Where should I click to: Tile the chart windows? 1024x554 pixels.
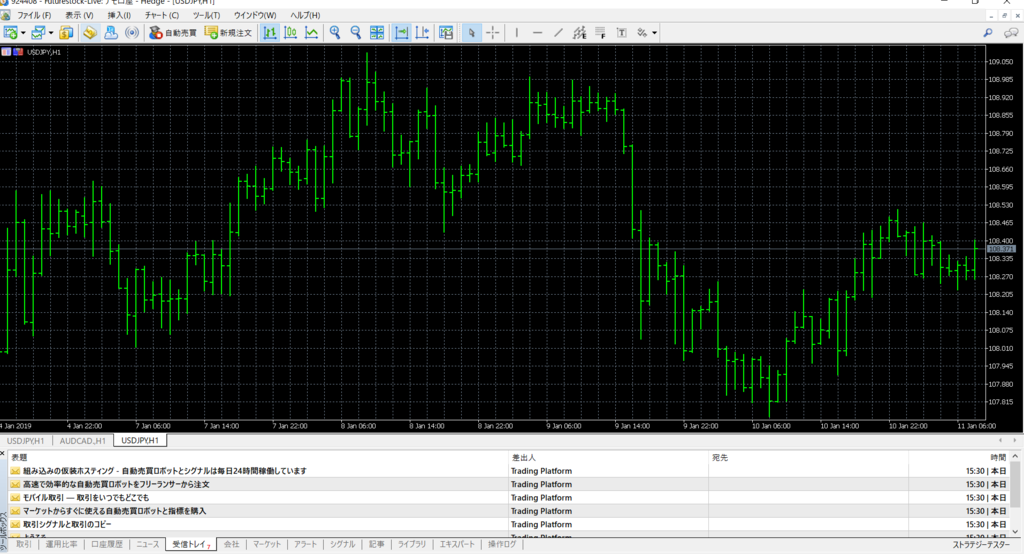point(377,33)
